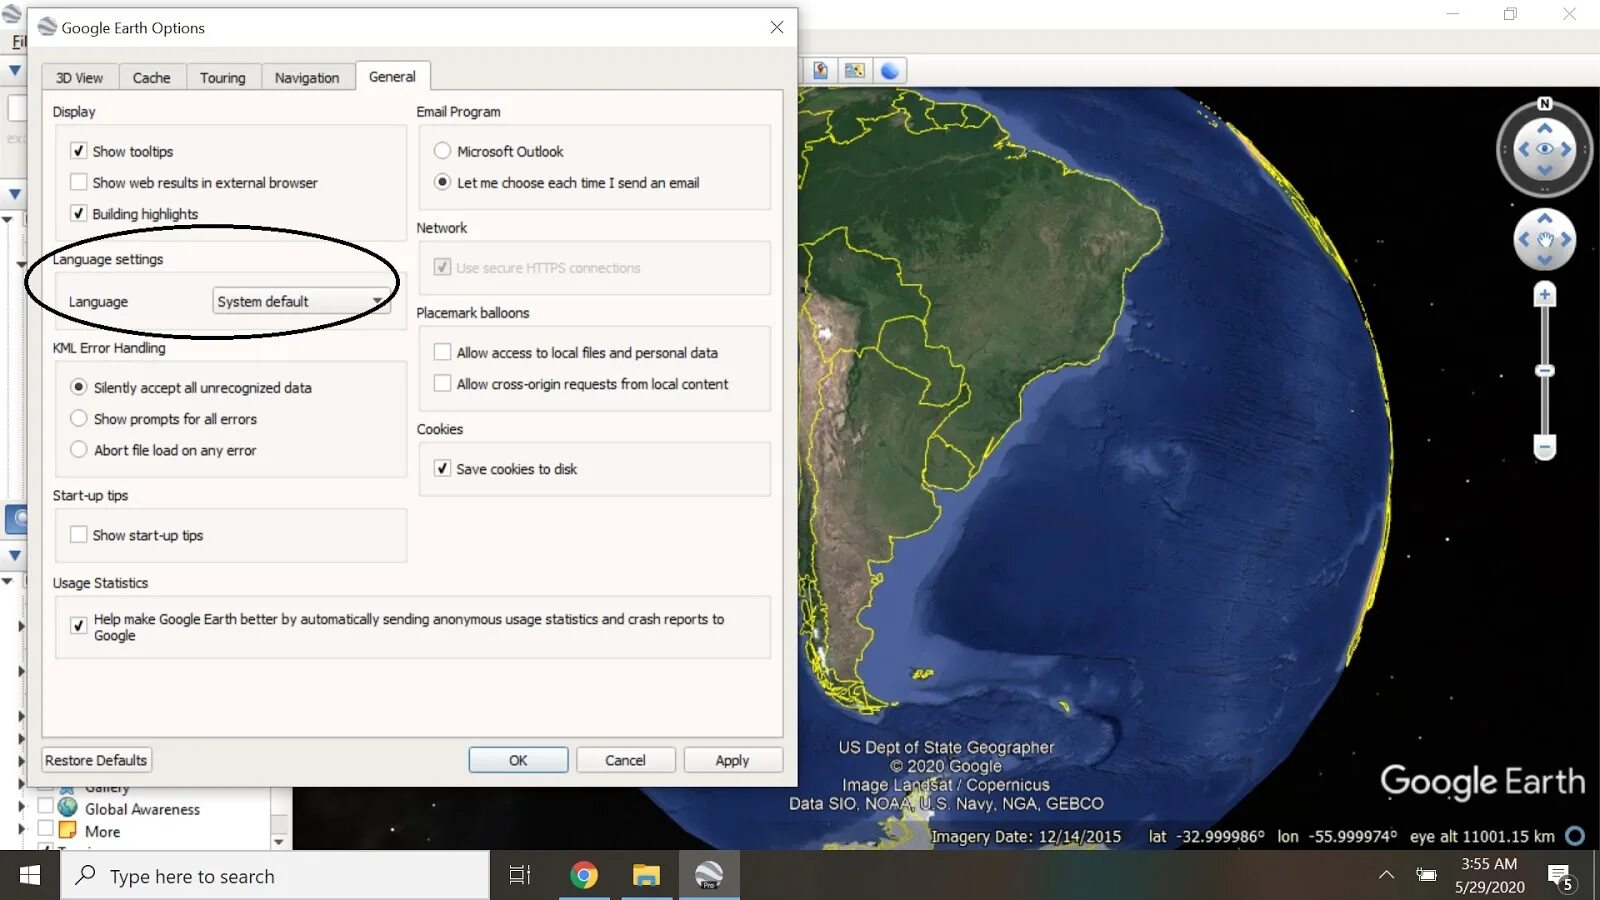Click the look-down arrow on the eye joystick
The height and width of the screenshot is (900, 1600).
1545,170
